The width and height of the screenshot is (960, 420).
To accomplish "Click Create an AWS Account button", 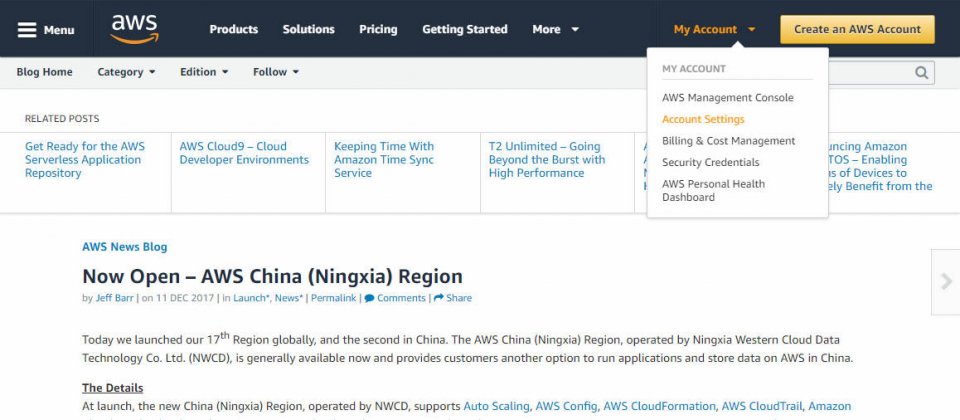I will 857,29.
